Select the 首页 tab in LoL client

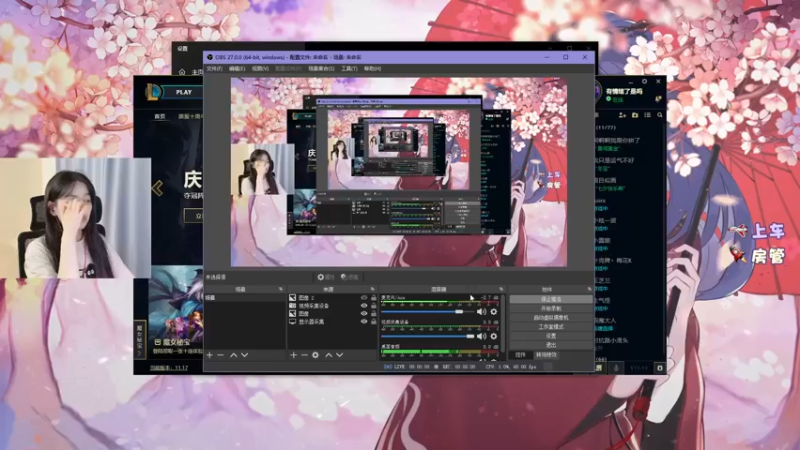tap(160, 116)
